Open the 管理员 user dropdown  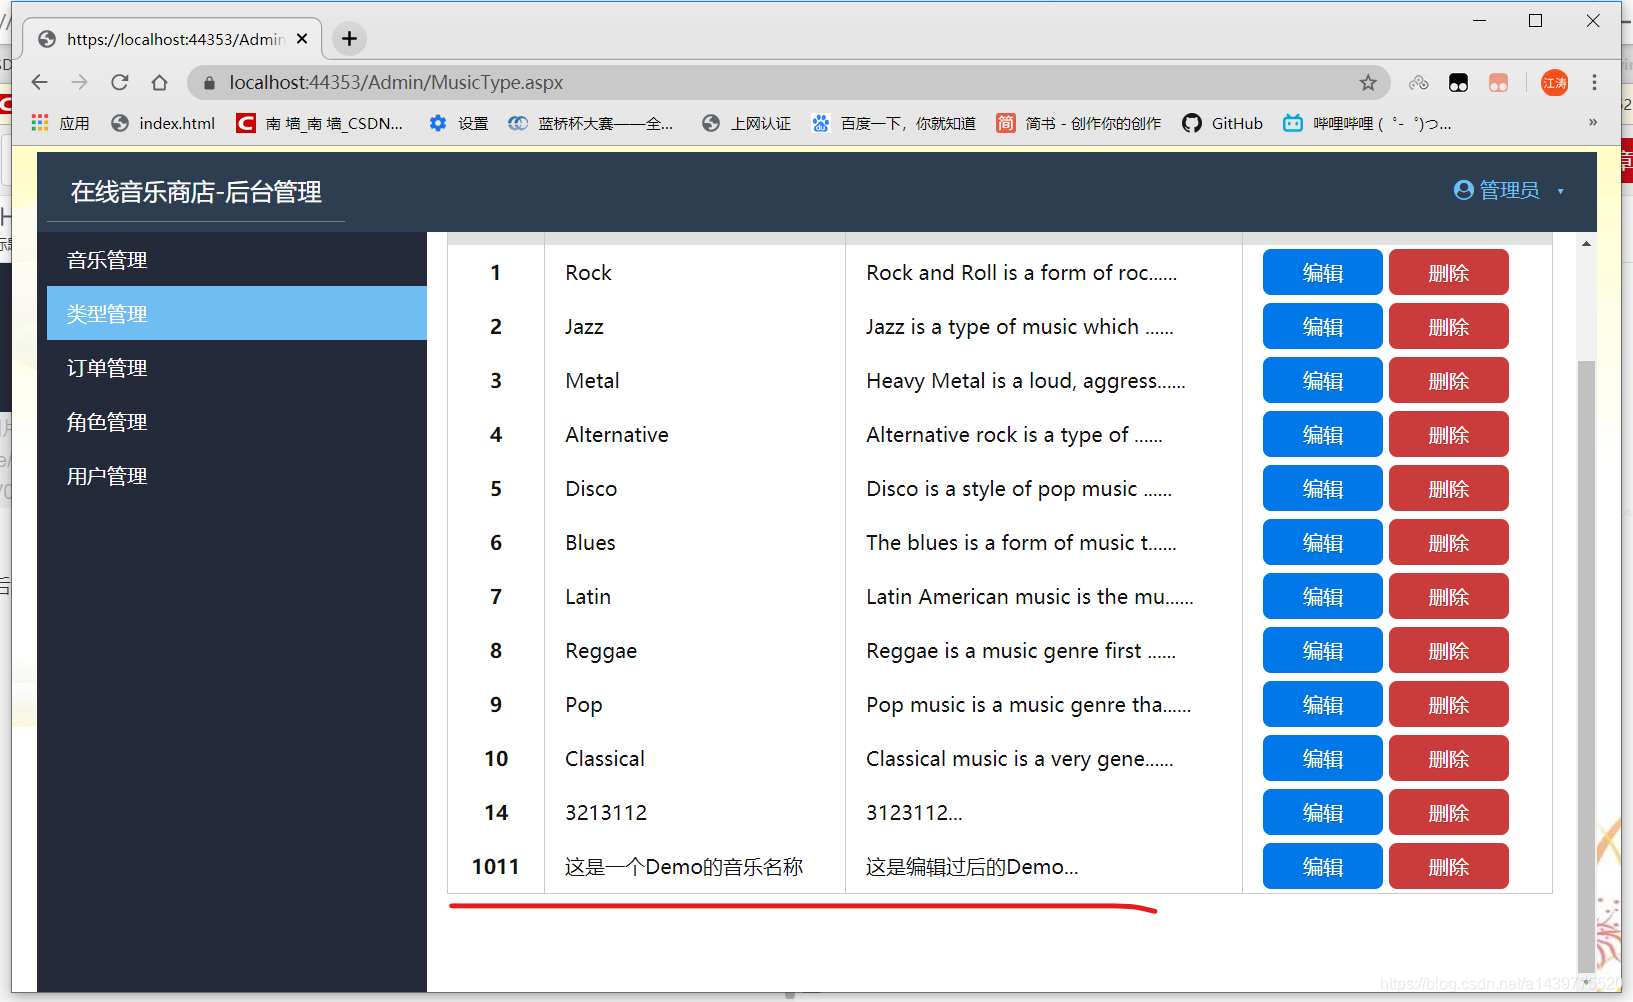tap(1508, 190)
